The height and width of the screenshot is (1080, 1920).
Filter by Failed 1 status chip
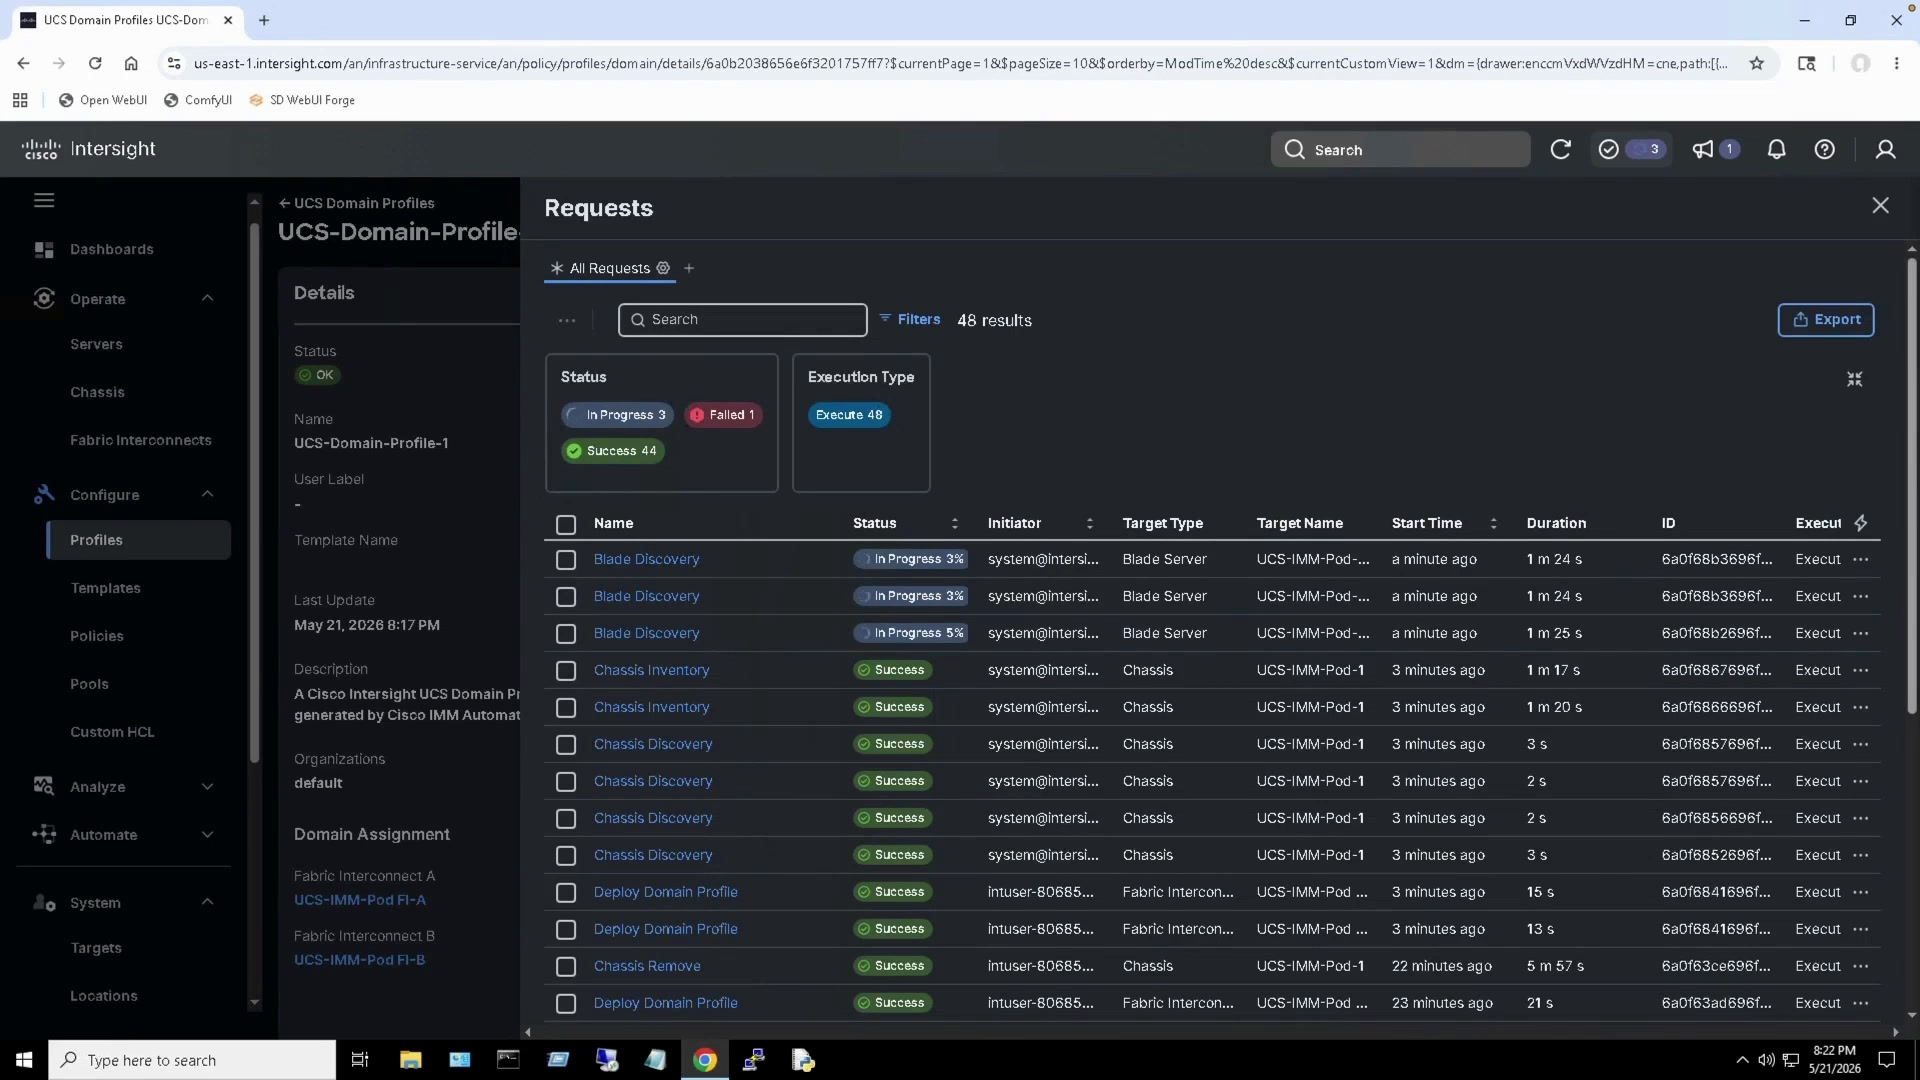[723, 415]
